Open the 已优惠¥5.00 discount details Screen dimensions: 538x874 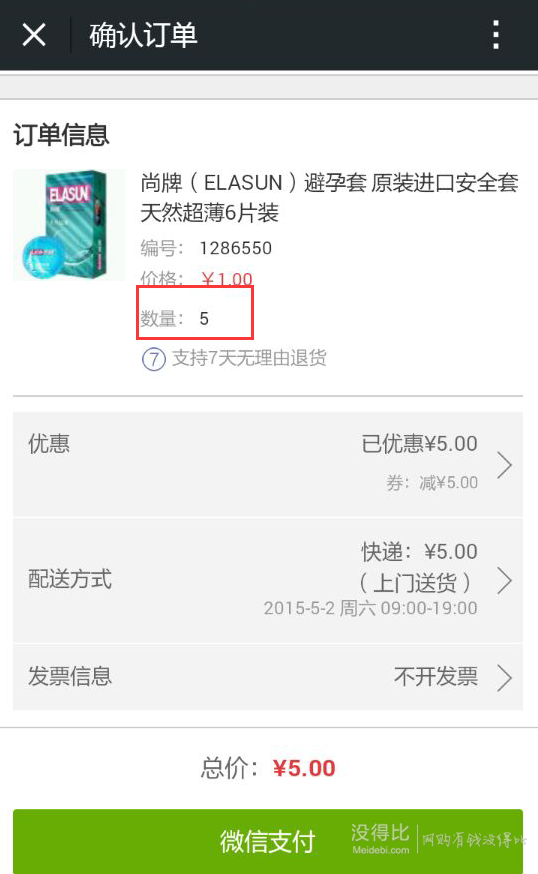[x=419, y=444]
